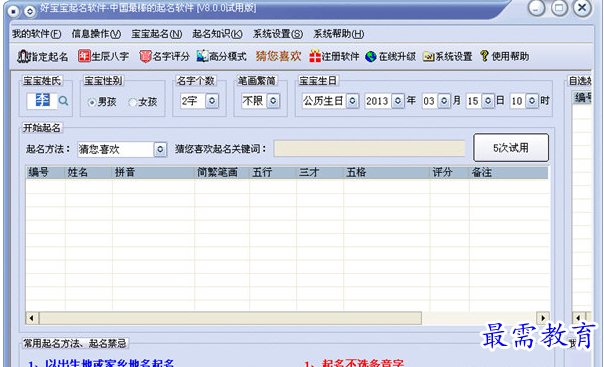Click the 简繁笔画 column header
604x367 pixels.
tap(221, 172)
